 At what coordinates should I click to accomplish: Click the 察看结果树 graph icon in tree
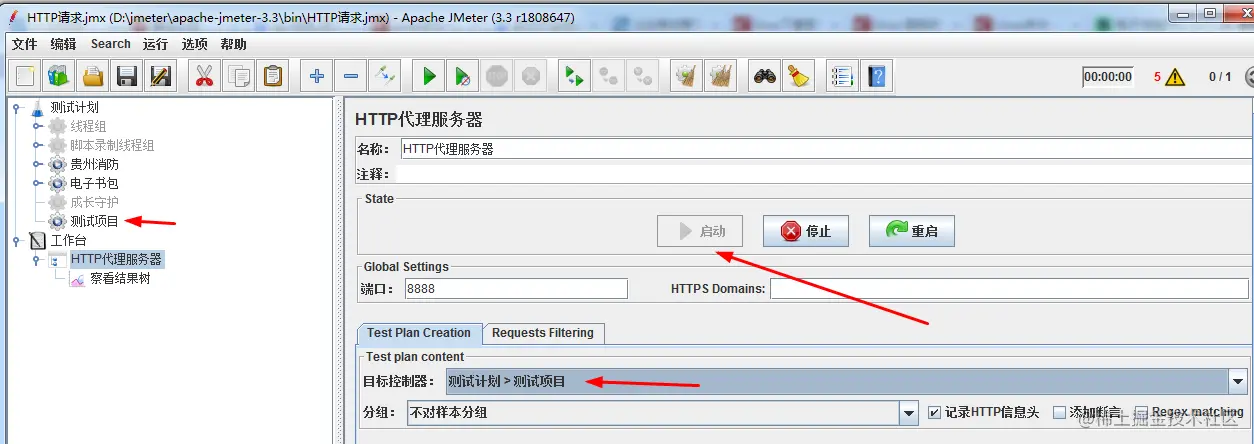click(77, 279)
